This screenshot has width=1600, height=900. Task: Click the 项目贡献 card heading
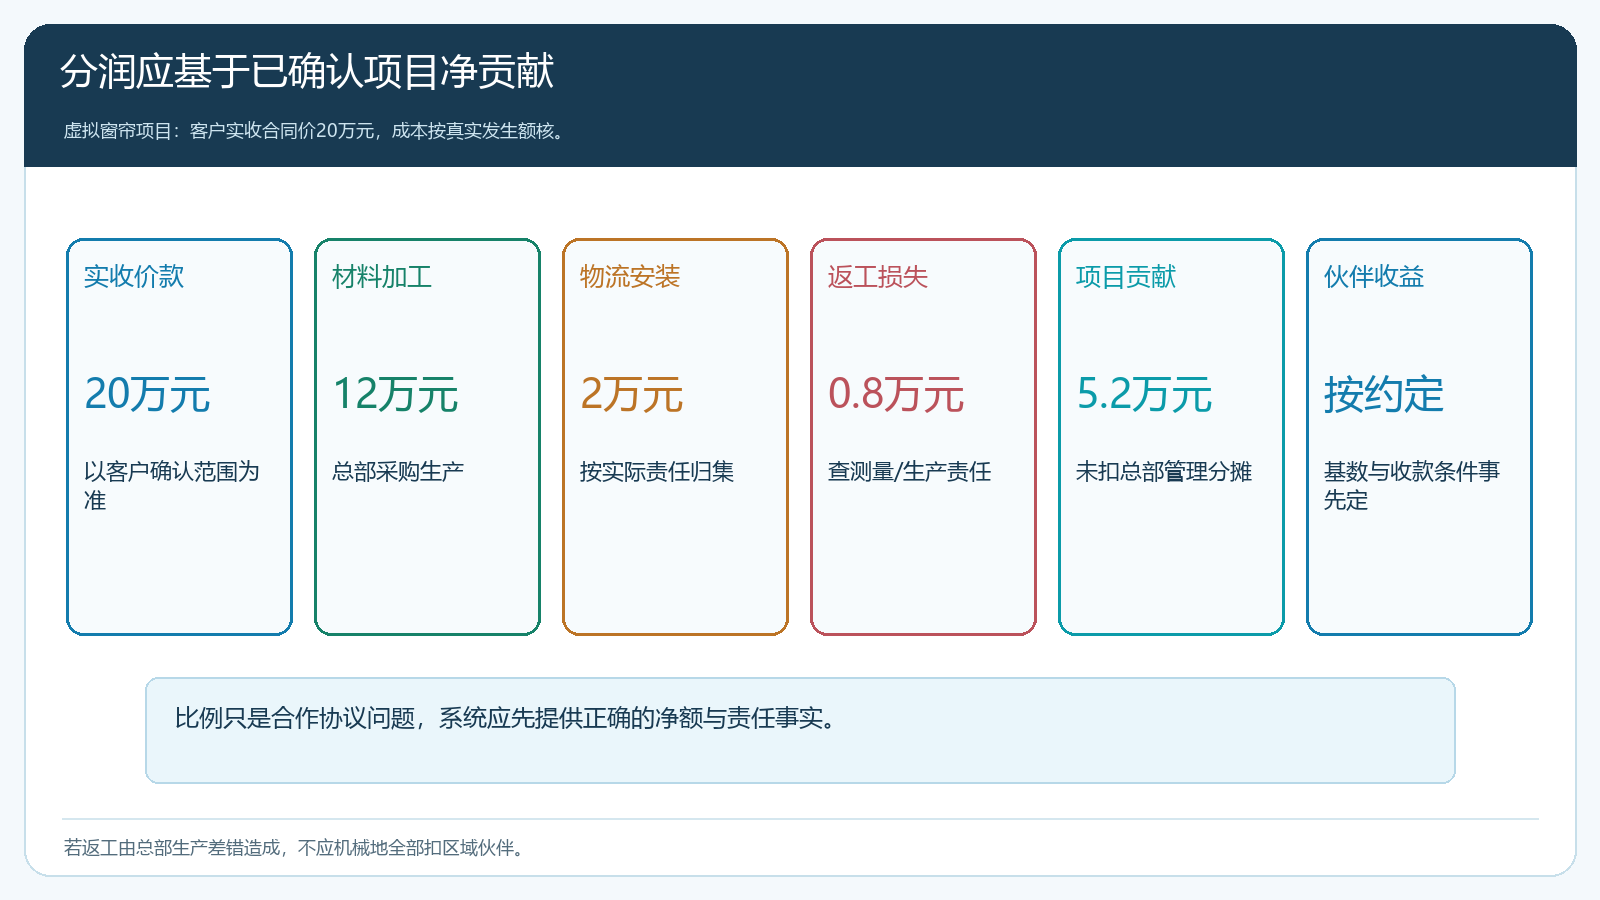click(x=1126, y=277)
